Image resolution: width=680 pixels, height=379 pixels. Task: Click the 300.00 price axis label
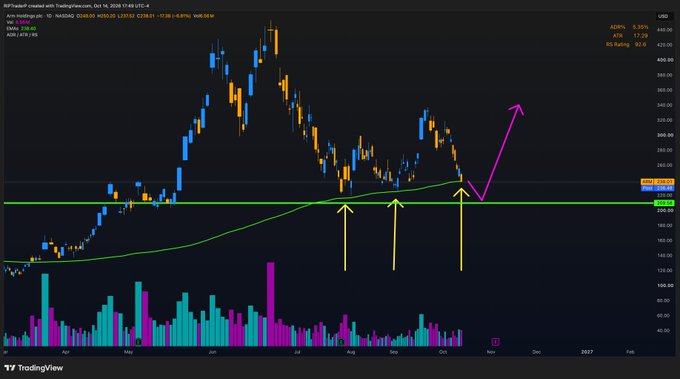(x=664, y=135)
